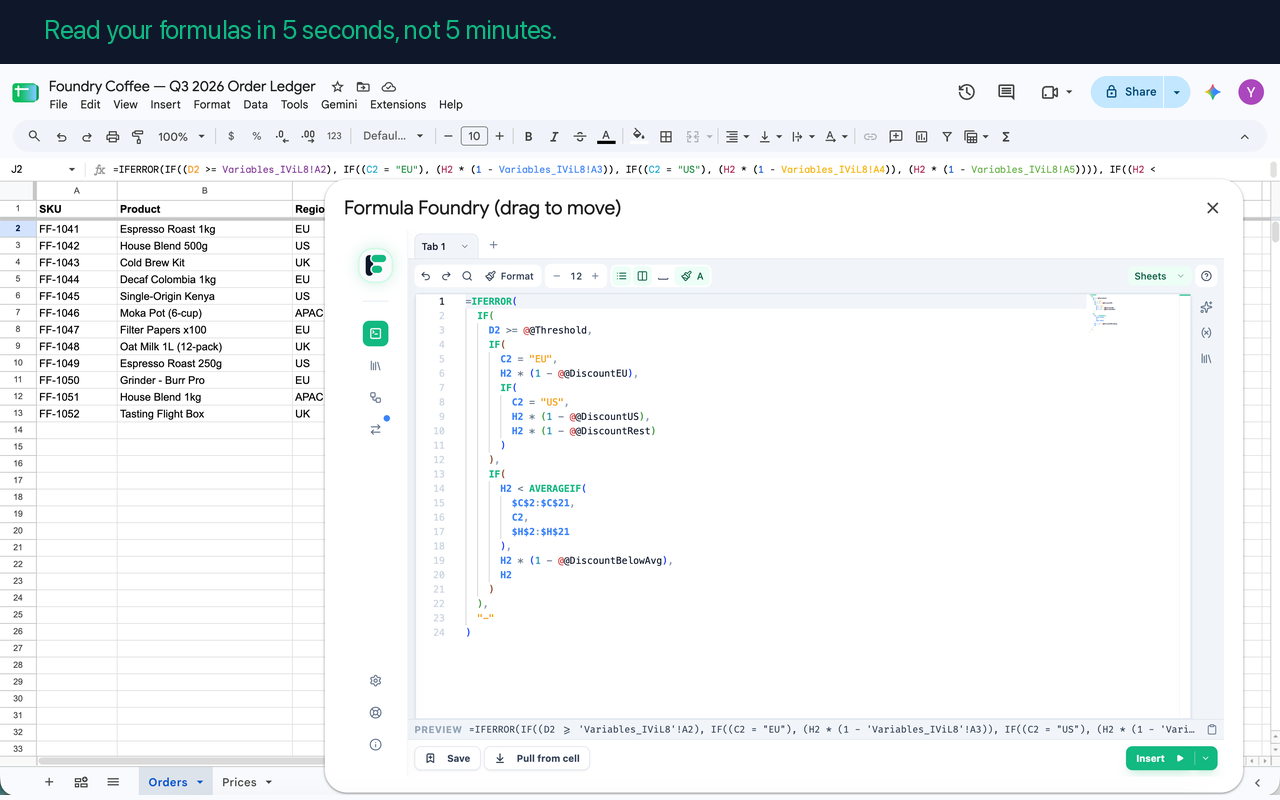Open the Format menu in the menu bar
Viewport: 1280px width, 800px height.
(212, 104)
